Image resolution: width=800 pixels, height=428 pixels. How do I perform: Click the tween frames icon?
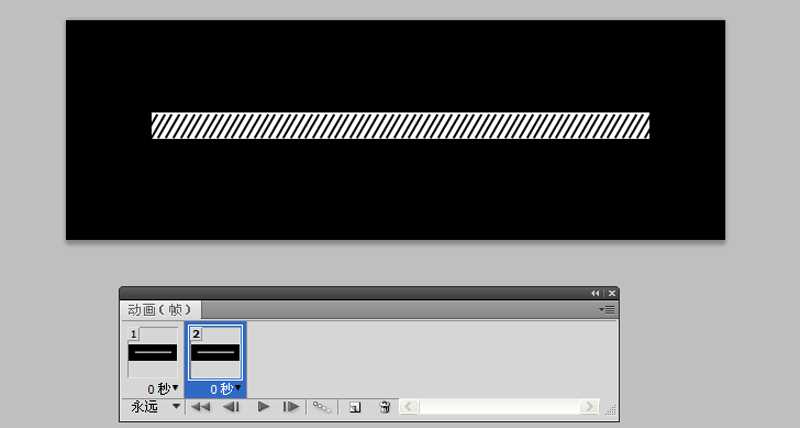click(322, 407)
